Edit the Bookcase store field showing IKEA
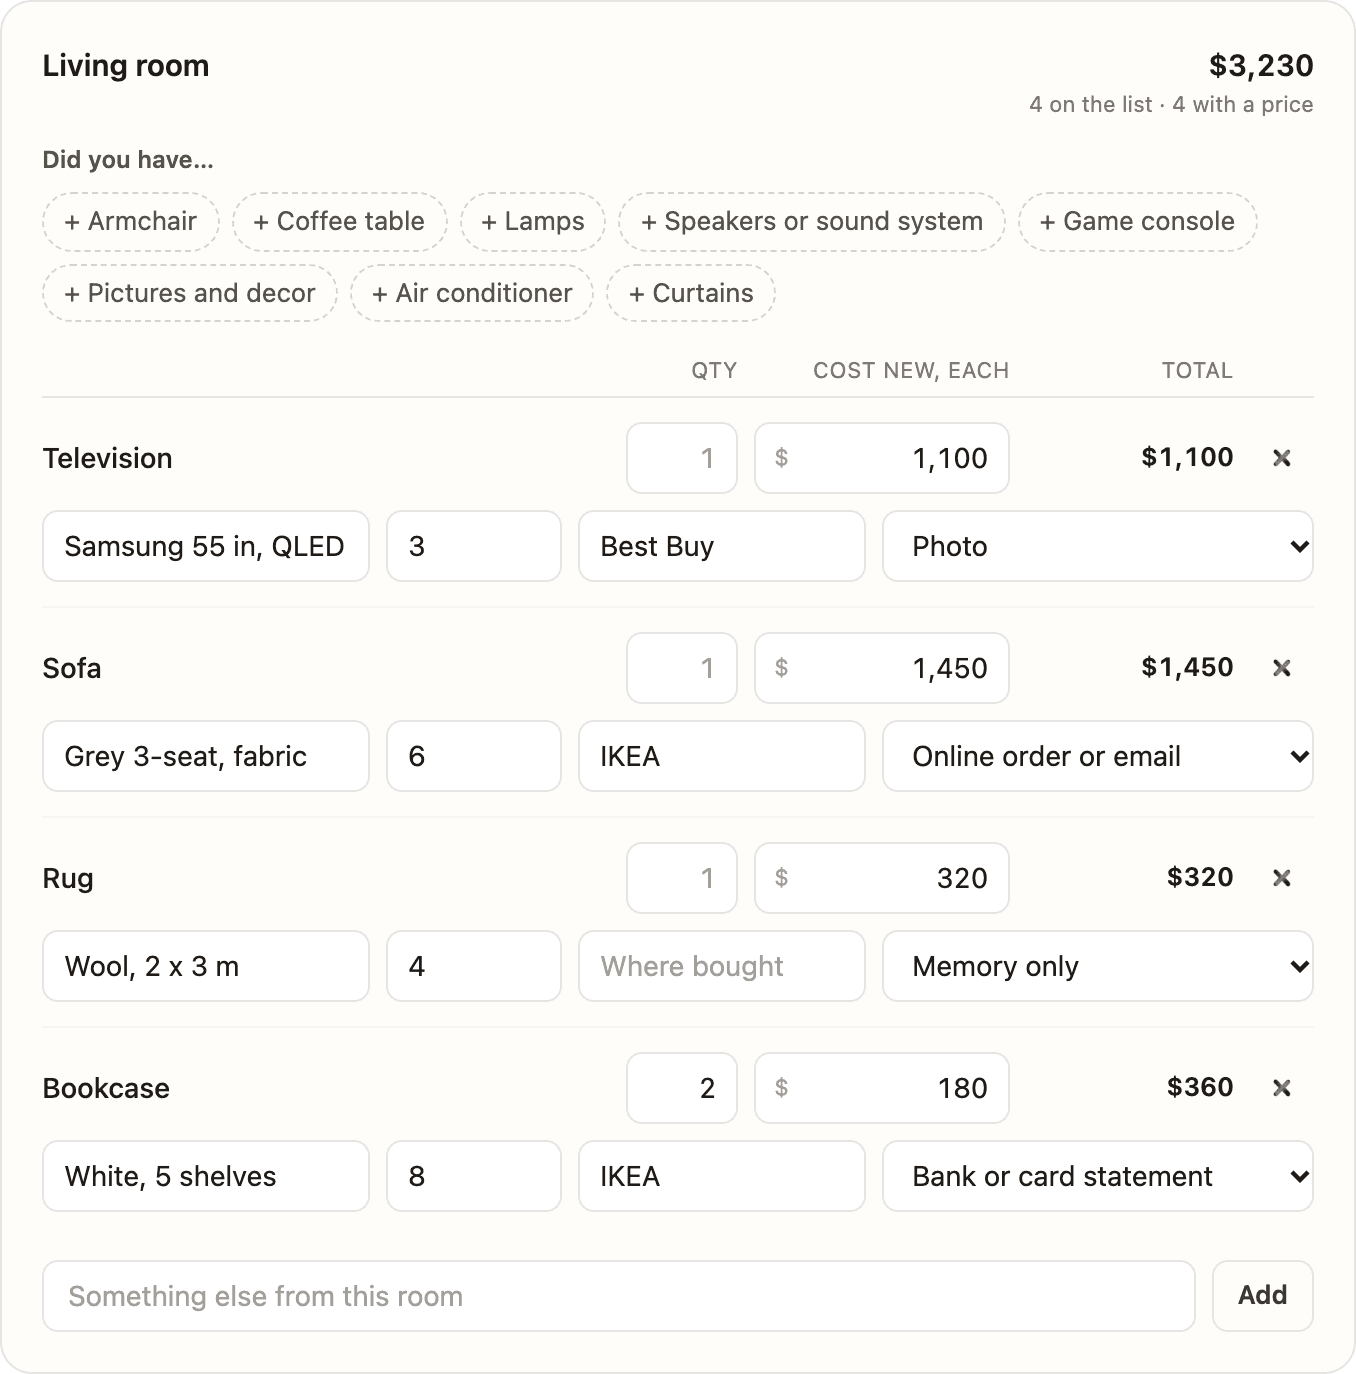The image size is (1356, 1374). tap(722, 1176)
